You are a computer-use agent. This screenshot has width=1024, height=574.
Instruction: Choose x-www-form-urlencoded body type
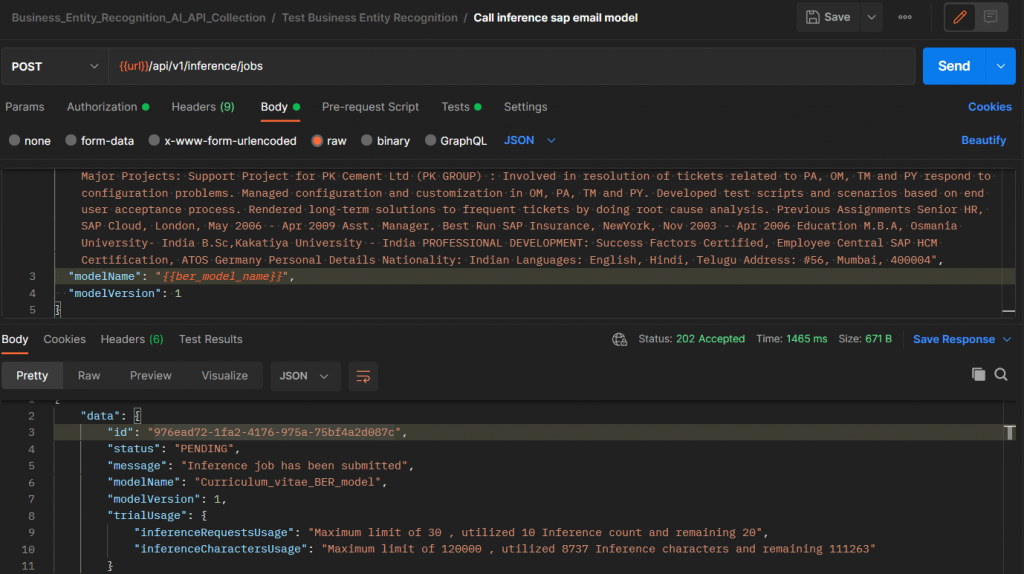[x=154, y=140]
